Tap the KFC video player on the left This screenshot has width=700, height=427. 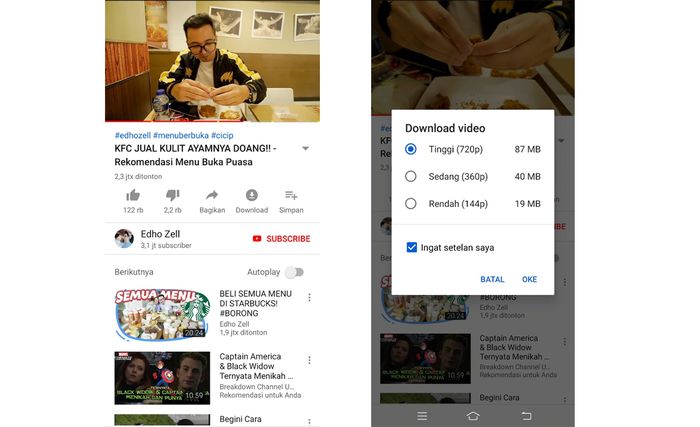coord(212,60)
